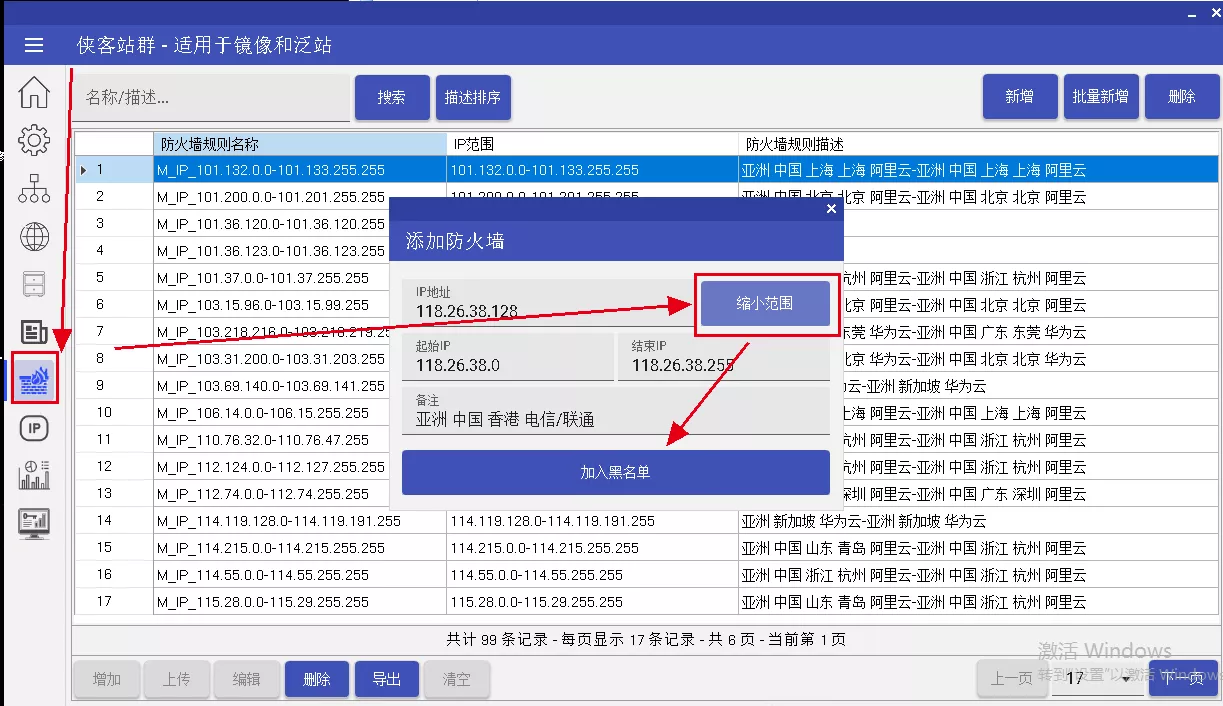1223x706 pixels.
Task: Open the monitor icon in sidebar
Action: pyautogui.click(x=34, y=522)
